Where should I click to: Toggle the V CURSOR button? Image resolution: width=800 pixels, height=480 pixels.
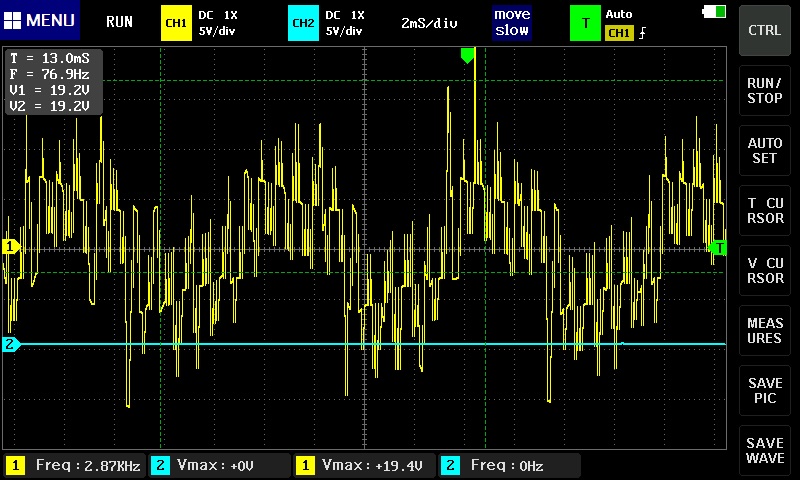pyautogui.click(x=765, y=270)
